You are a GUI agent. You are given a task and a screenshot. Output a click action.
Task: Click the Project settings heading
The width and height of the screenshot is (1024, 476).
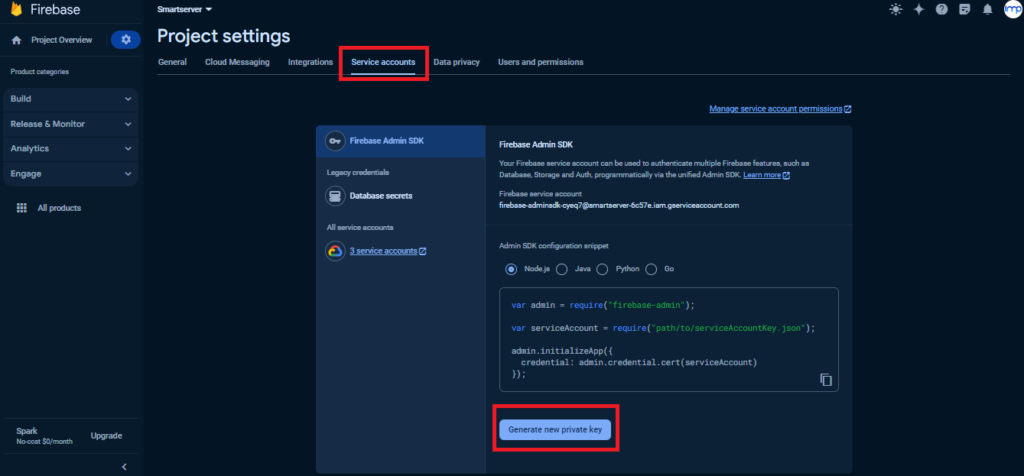pyautogui.click(x=223, y=36)
